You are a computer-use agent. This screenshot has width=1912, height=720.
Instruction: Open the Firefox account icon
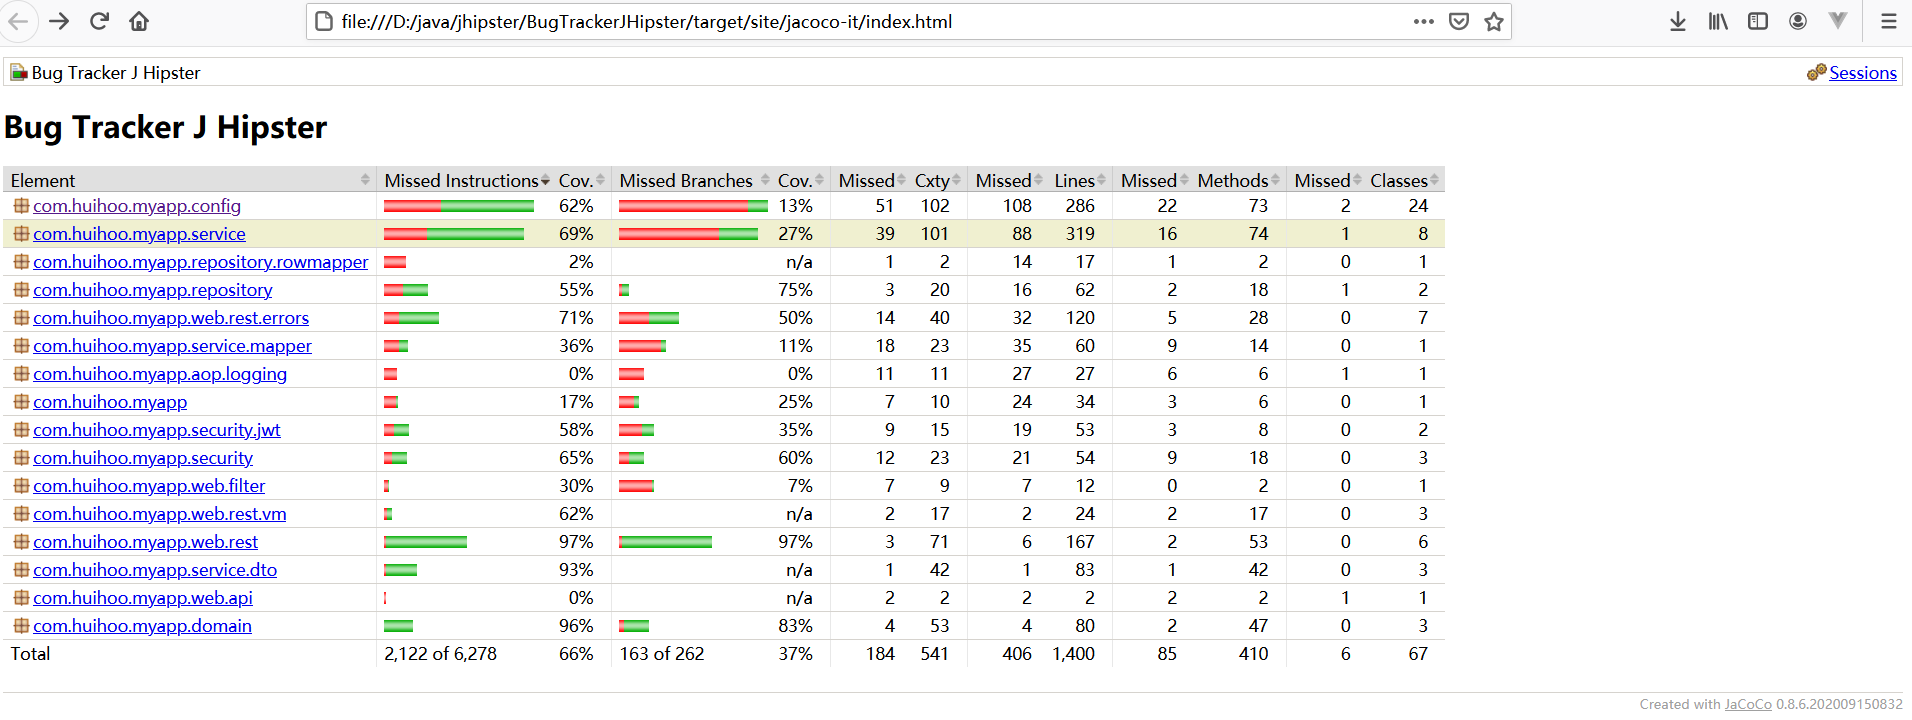(x=1798, y=21)
